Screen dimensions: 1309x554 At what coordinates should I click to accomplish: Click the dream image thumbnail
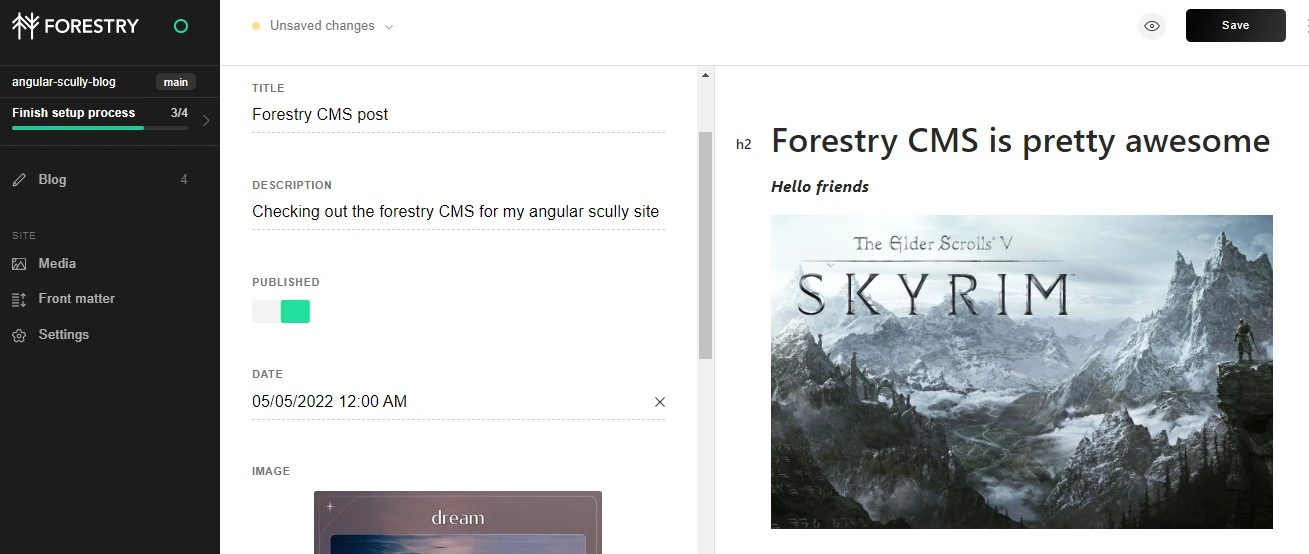[x=458, y=522]
